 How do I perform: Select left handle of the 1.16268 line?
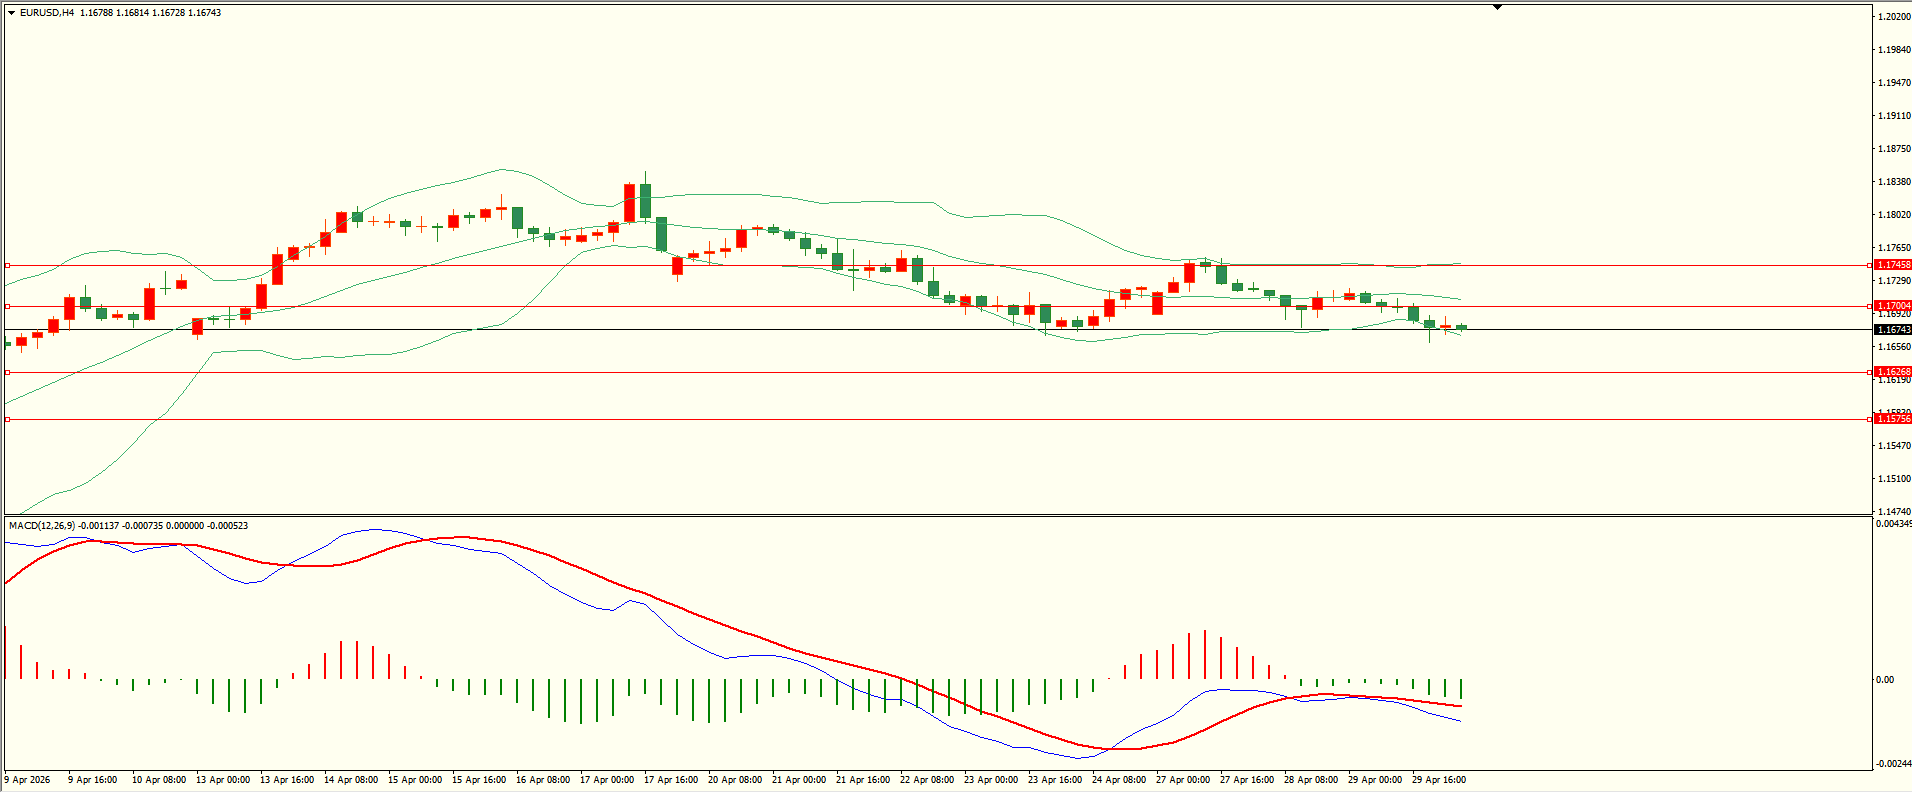(8, 372)
